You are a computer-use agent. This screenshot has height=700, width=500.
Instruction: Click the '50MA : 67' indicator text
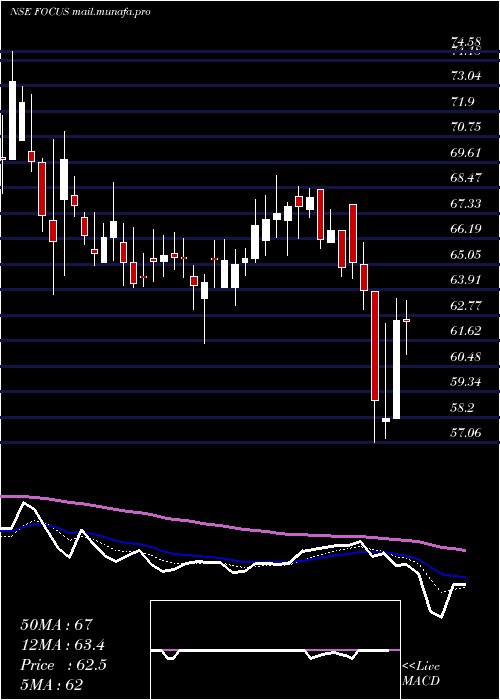point(56,625)
